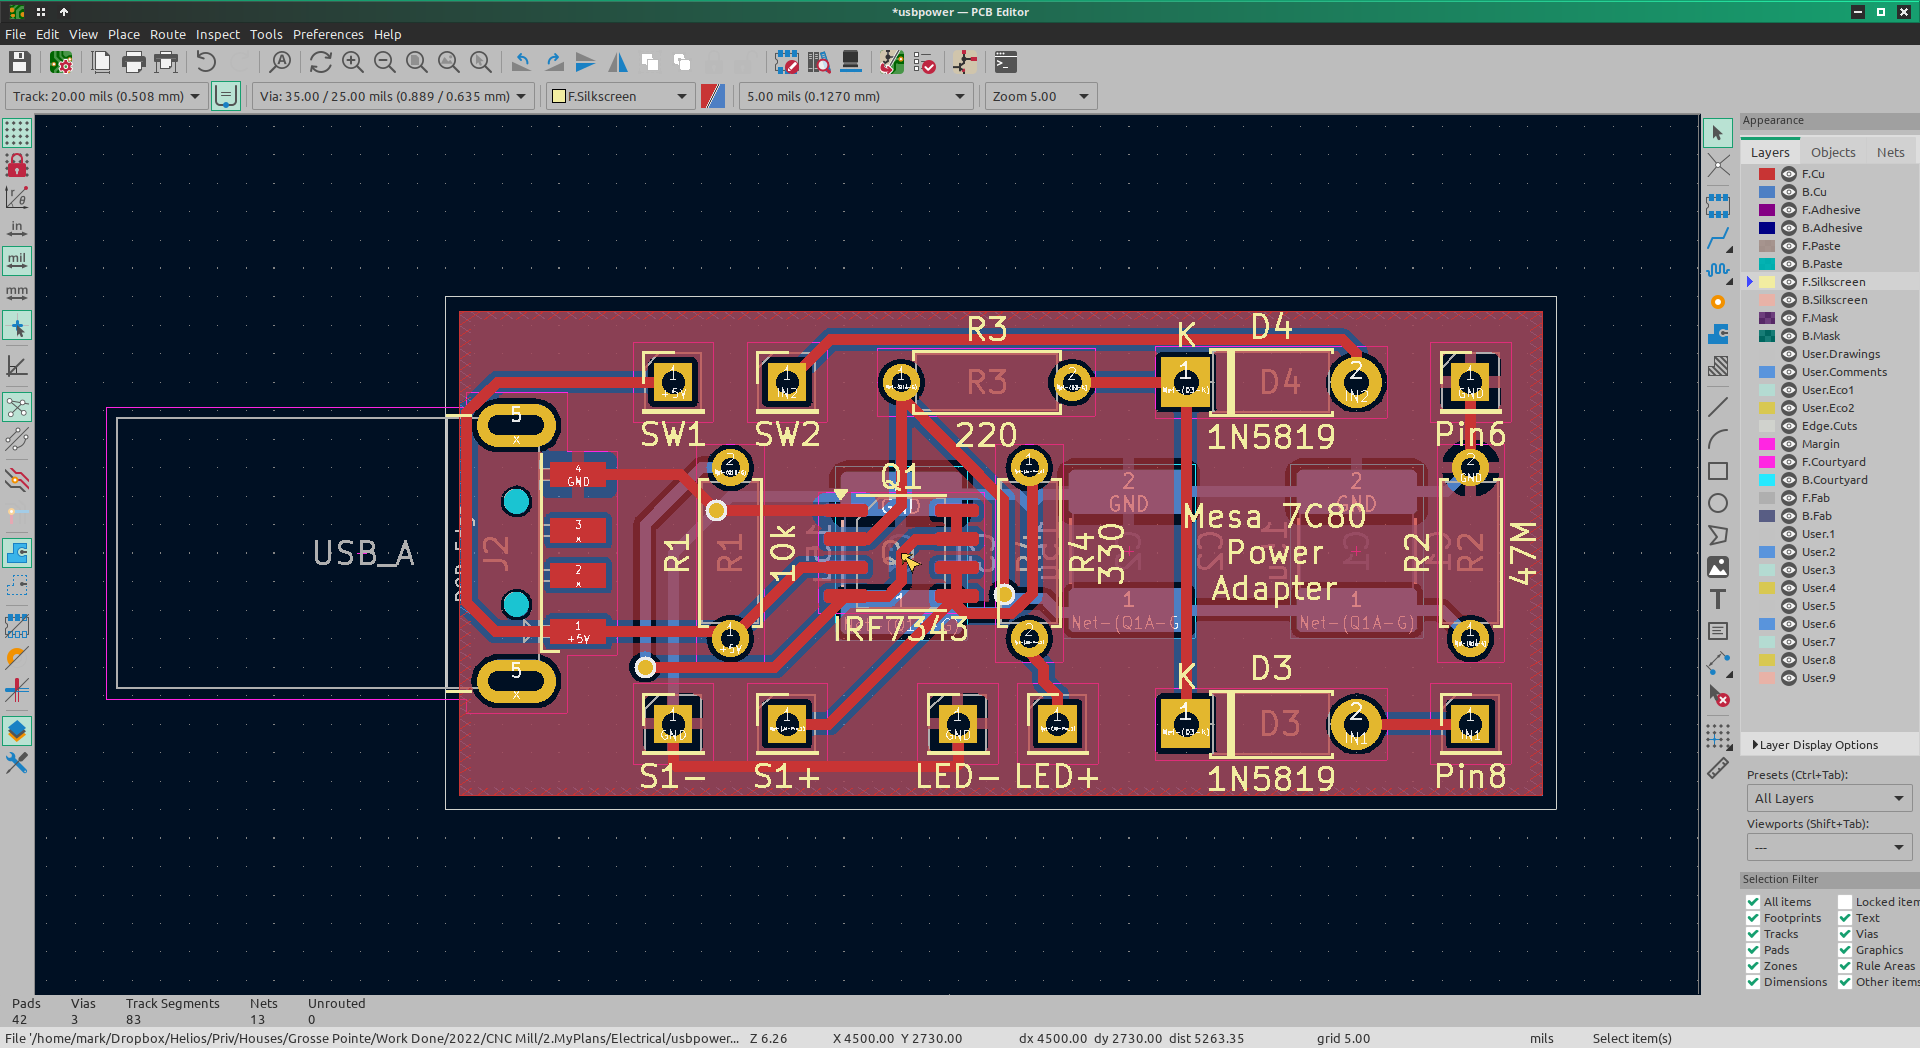
Task: Switch units to mils
Action: click(x=17, y=261)
